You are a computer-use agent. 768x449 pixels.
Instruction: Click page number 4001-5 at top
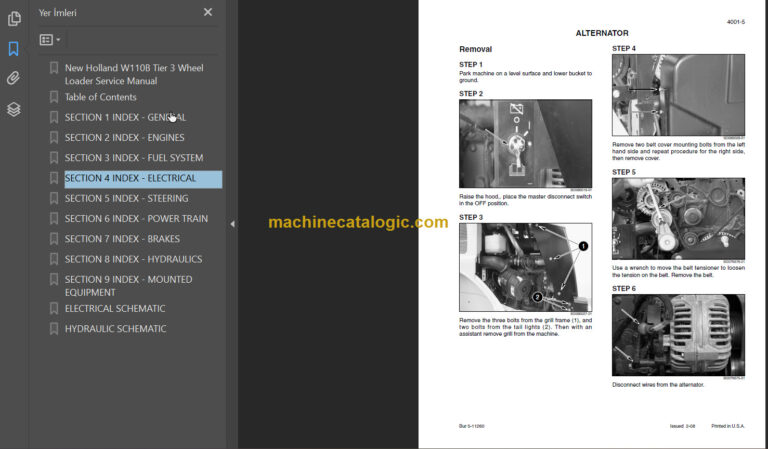coord(736,22)
